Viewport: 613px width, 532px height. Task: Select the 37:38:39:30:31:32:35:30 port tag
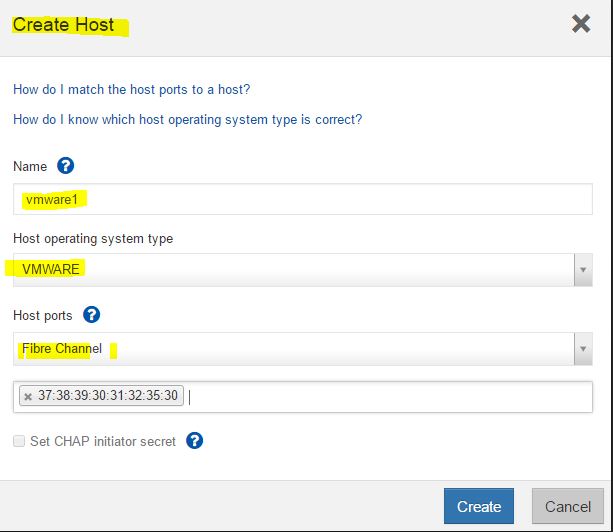pyautogui.click(x=107, y=396)
